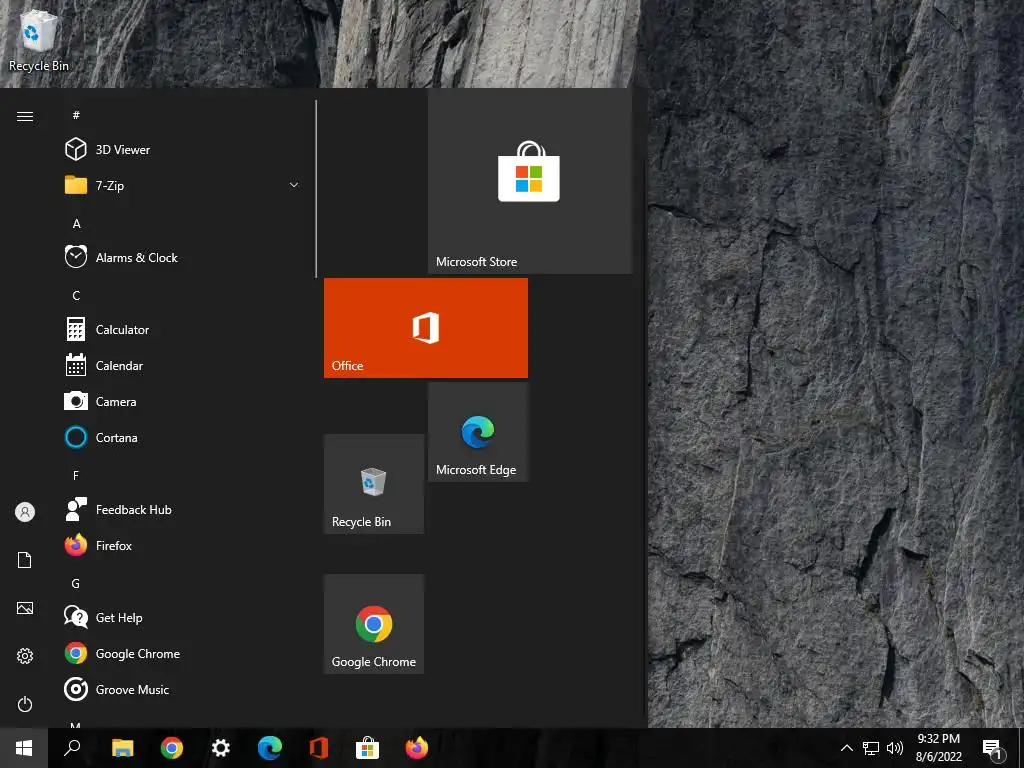Screen dimensions: 1024x768
Task: Open the user account icon in Start
Action: click(x=25, y=511)
